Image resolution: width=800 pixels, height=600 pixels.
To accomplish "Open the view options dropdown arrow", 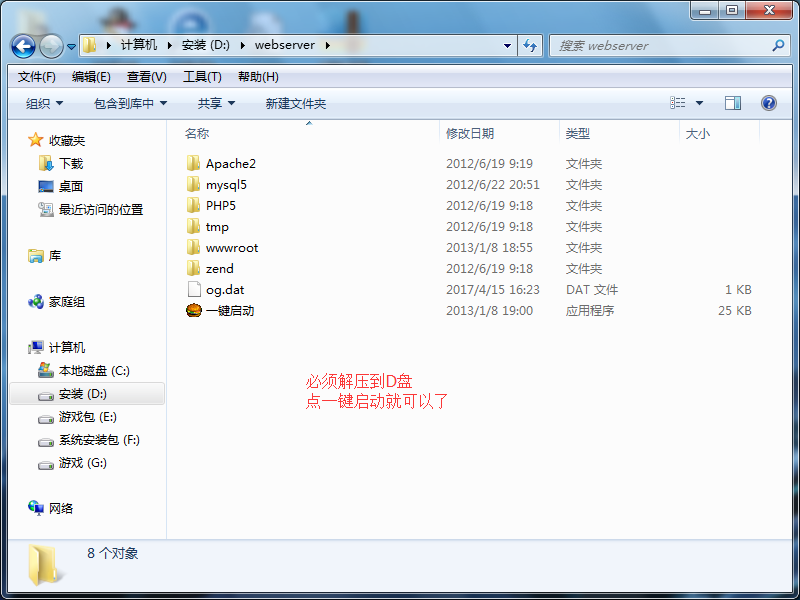I will click(699, 103).
